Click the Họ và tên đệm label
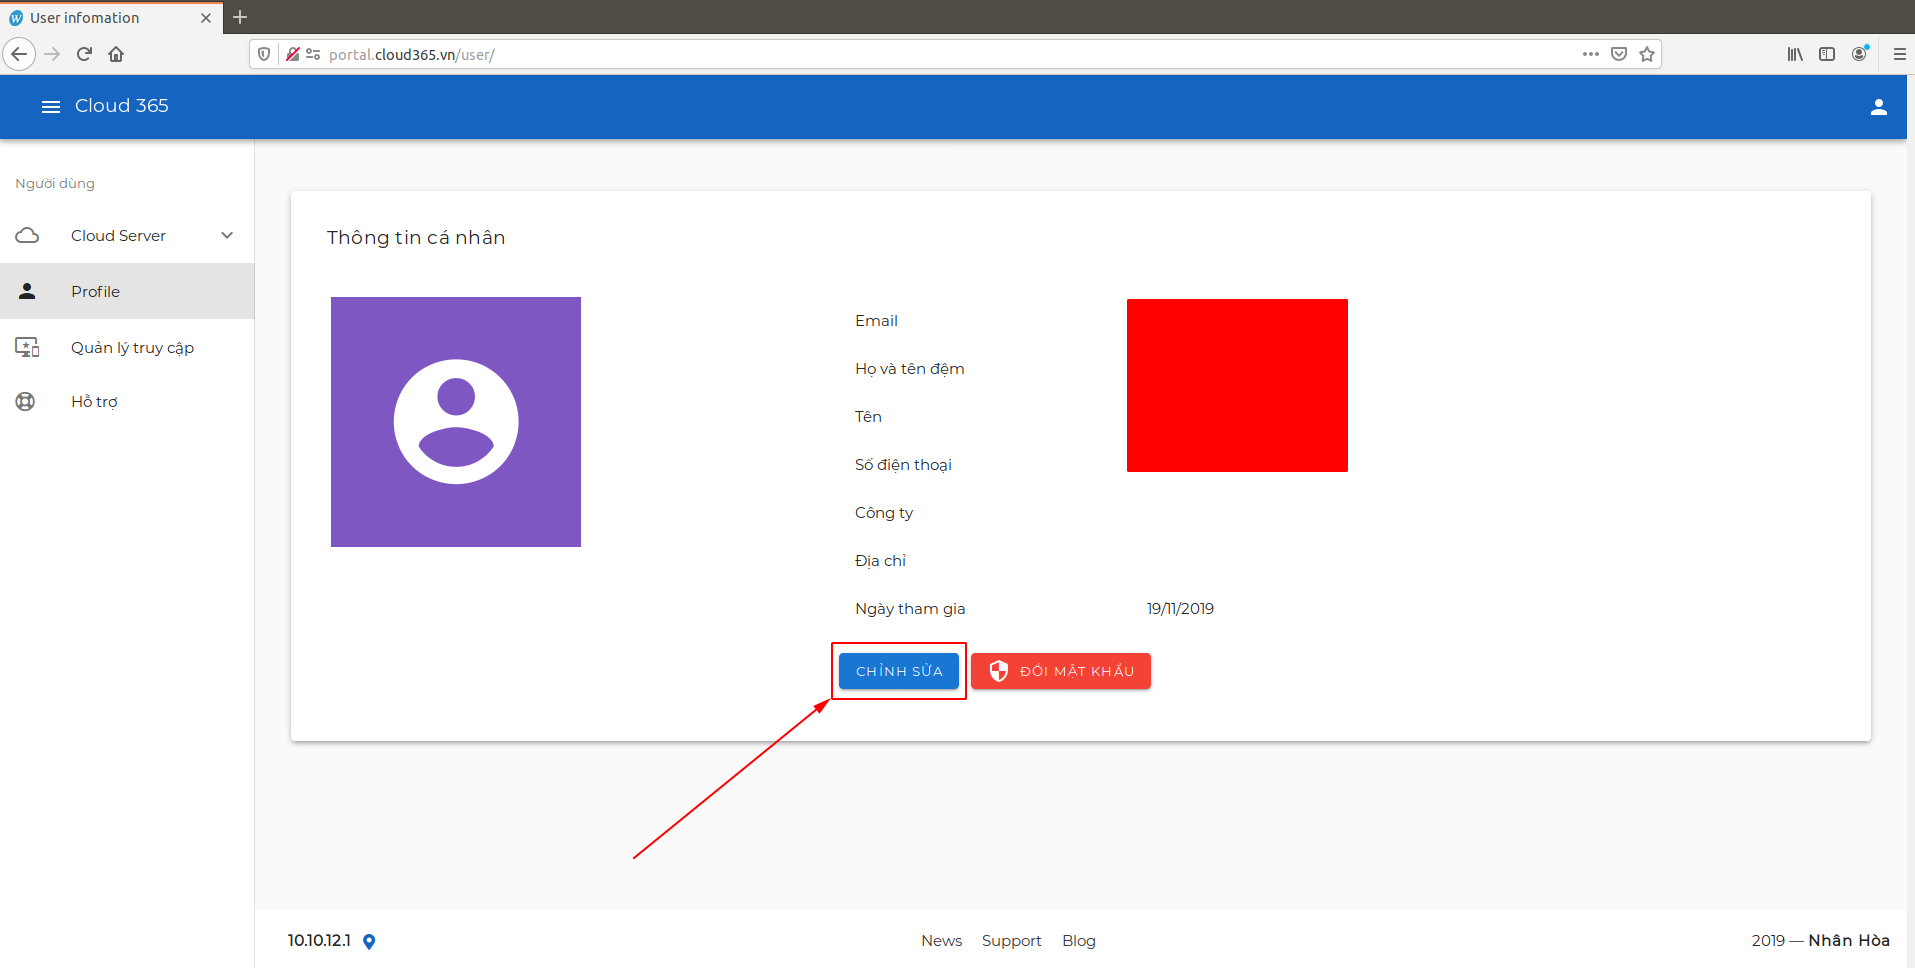The width and height of the screenshot is (1915, 968). (x=909, y=369)
